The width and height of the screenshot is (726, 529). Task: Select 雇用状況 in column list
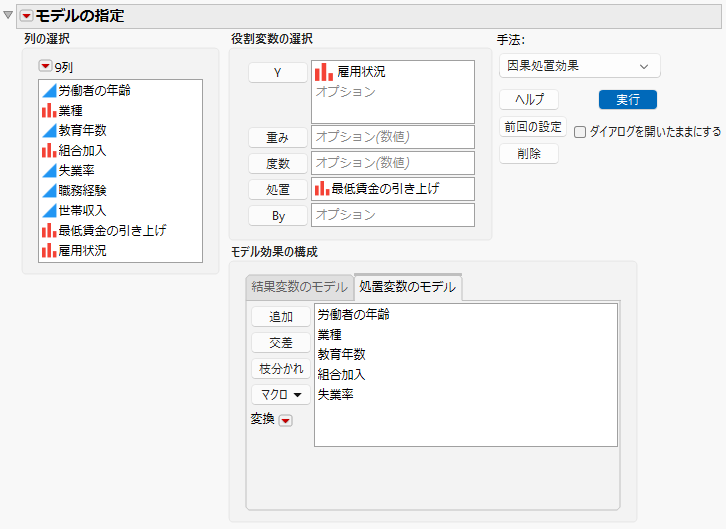coord(82,250)
